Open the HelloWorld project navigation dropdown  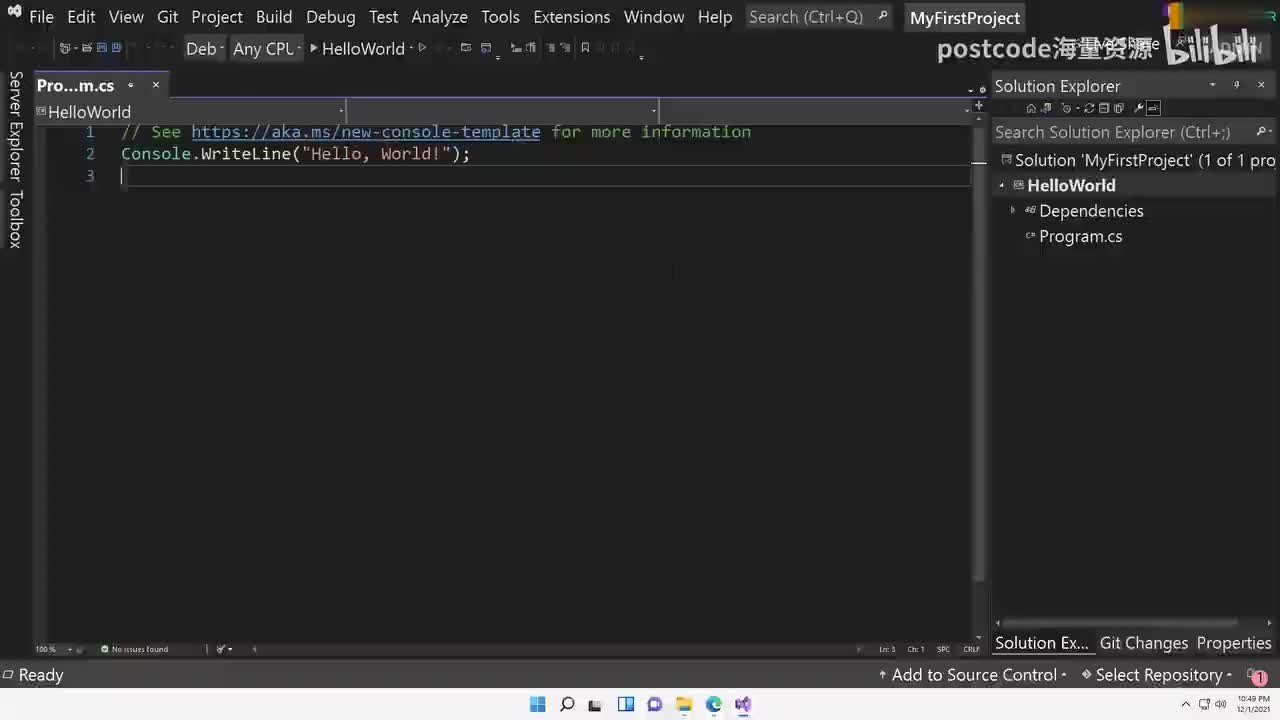(191, 111)
